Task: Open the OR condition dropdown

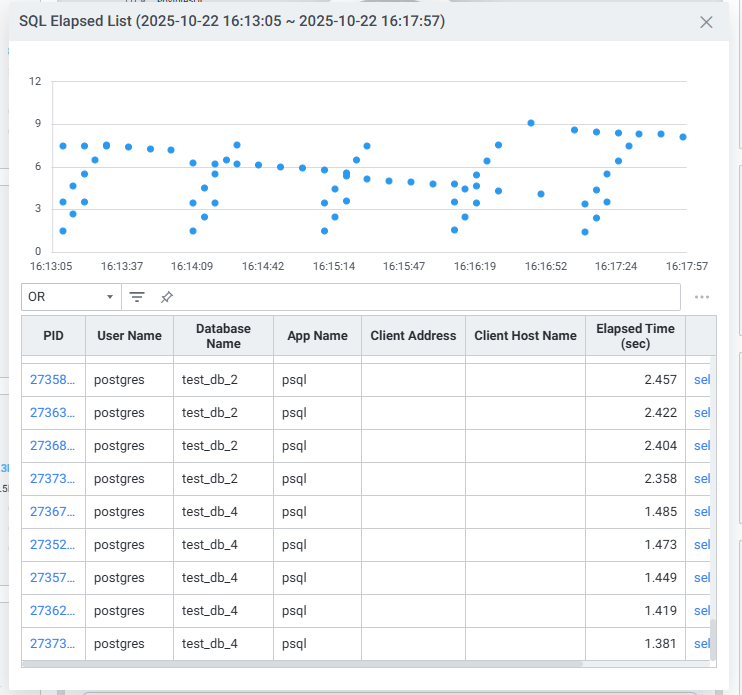Action: (x=70, y=297)
